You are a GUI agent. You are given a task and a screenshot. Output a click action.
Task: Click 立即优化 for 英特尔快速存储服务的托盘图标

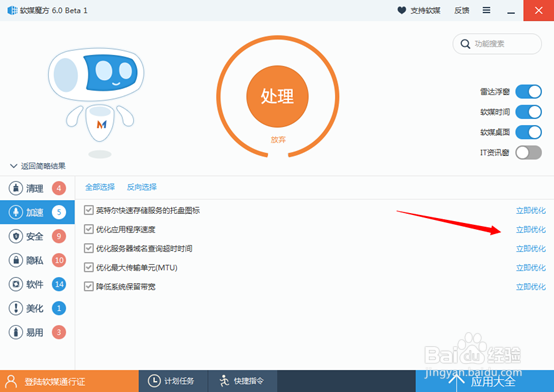[x=531, y=211]
